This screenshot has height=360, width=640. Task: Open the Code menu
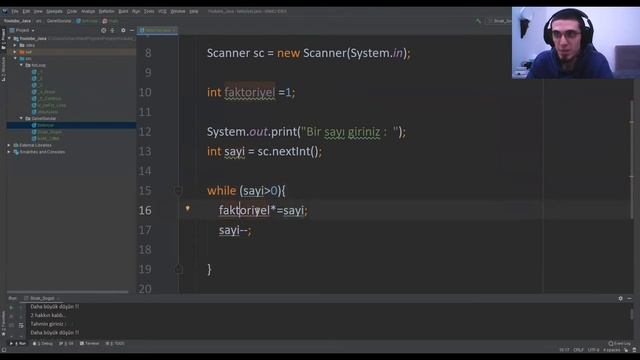[72, 11]
